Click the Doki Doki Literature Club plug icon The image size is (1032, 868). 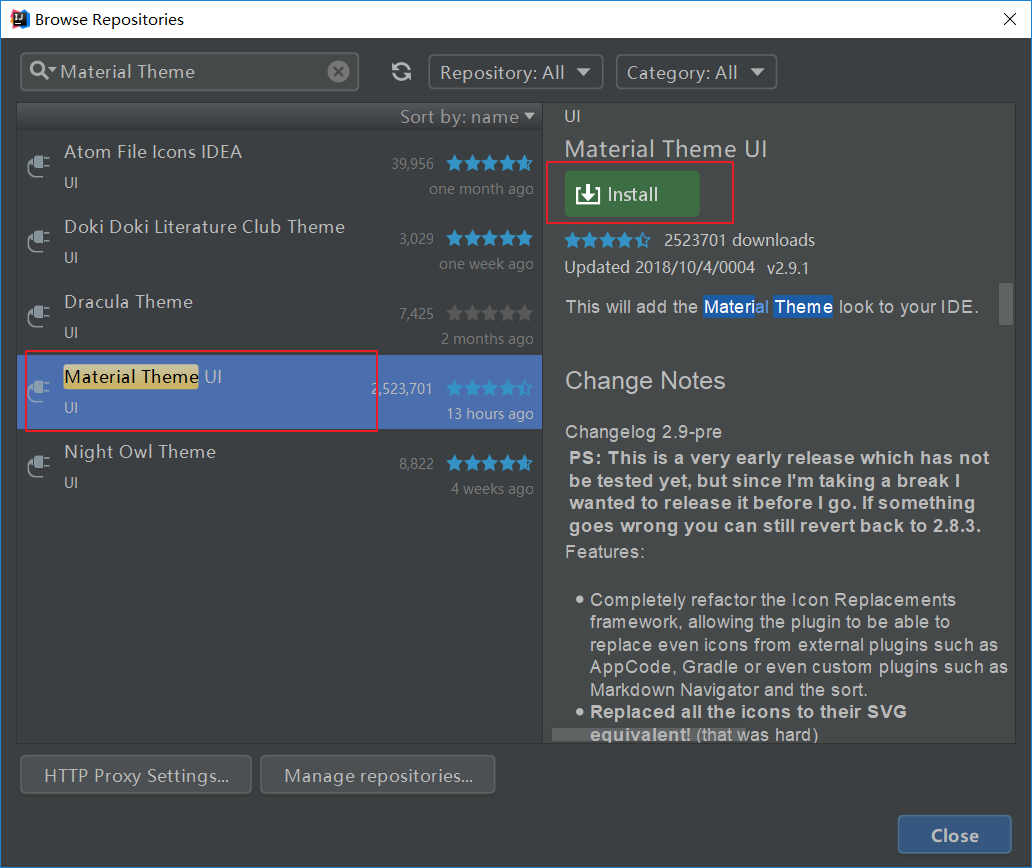click(x=39, y=241)
